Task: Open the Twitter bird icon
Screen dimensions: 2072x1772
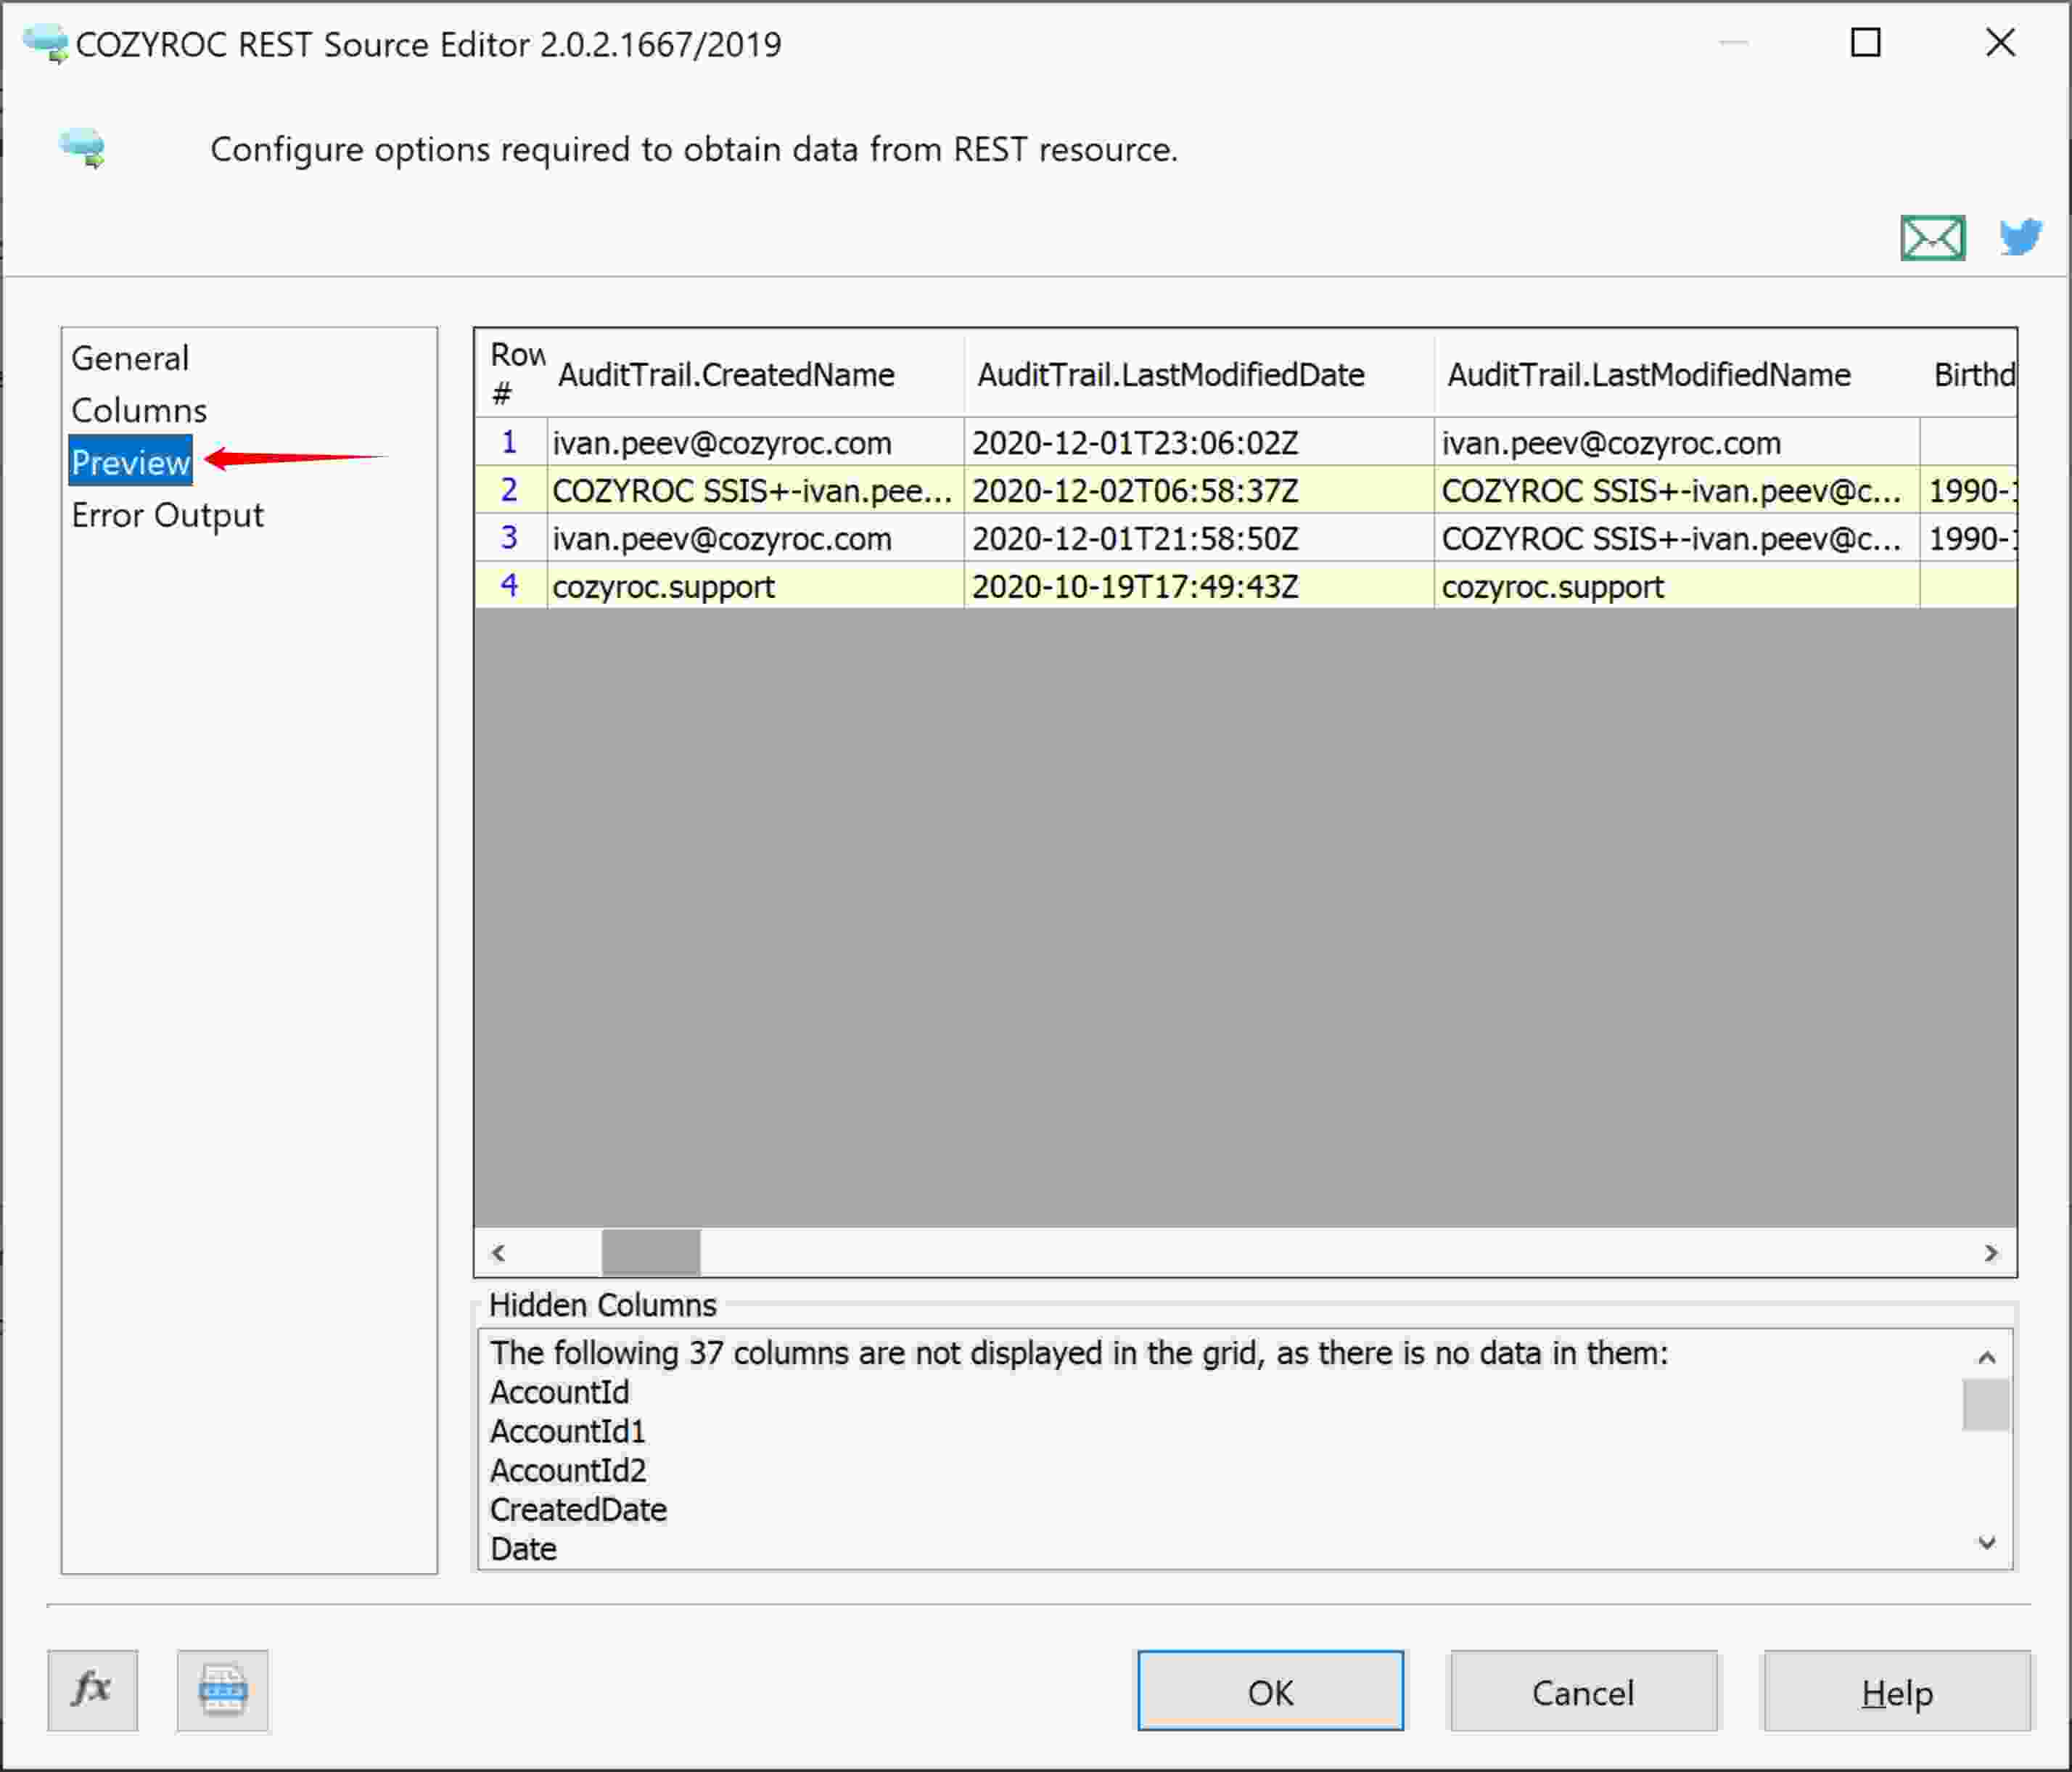Action: [2021, 237]
